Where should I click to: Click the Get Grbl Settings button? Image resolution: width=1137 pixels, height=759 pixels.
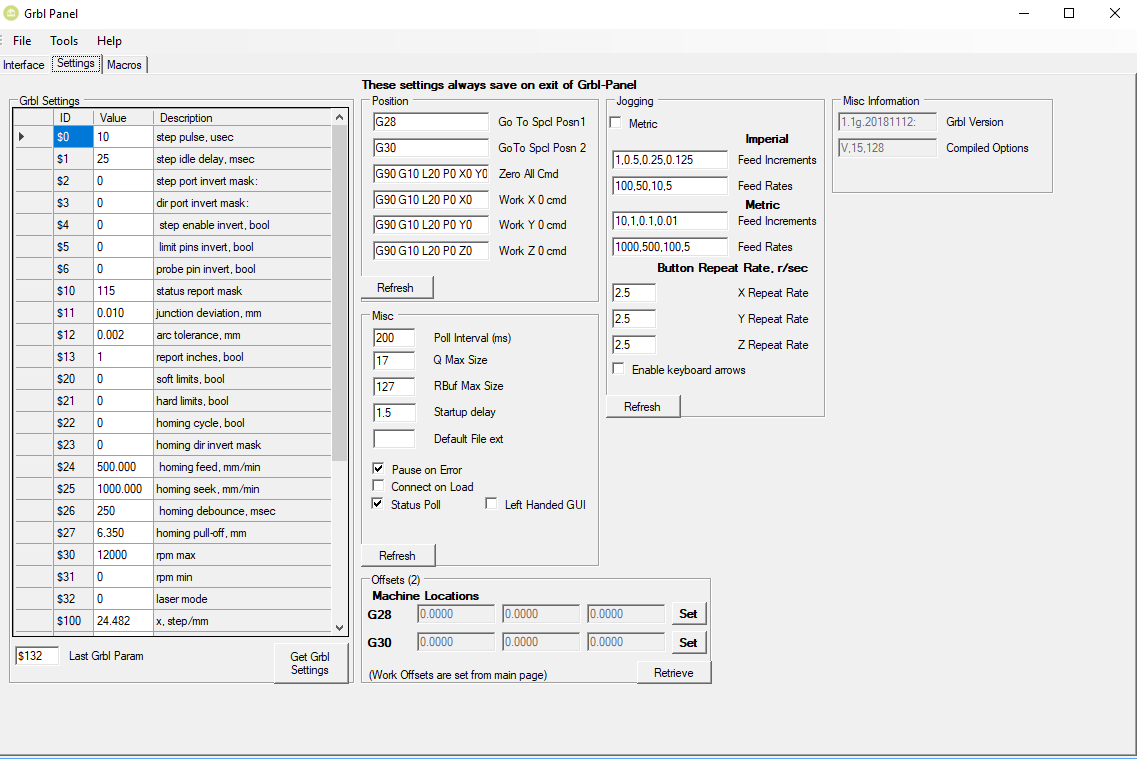pyautogui.click(x=311, y=662)
